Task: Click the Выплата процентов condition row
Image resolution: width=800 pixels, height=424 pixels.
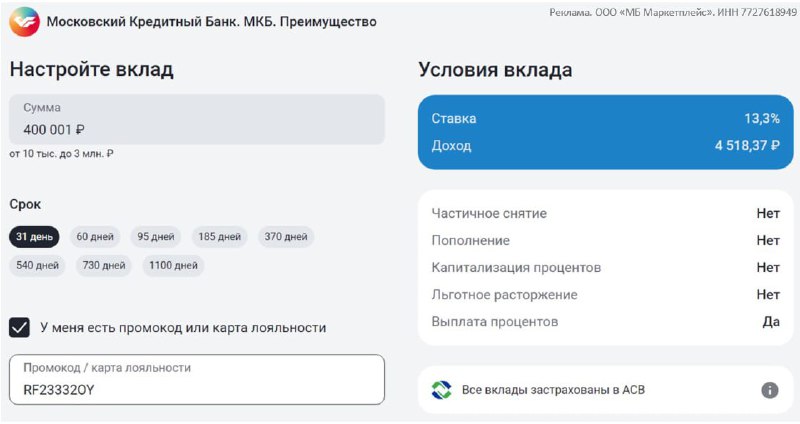Action: (606, 322)
